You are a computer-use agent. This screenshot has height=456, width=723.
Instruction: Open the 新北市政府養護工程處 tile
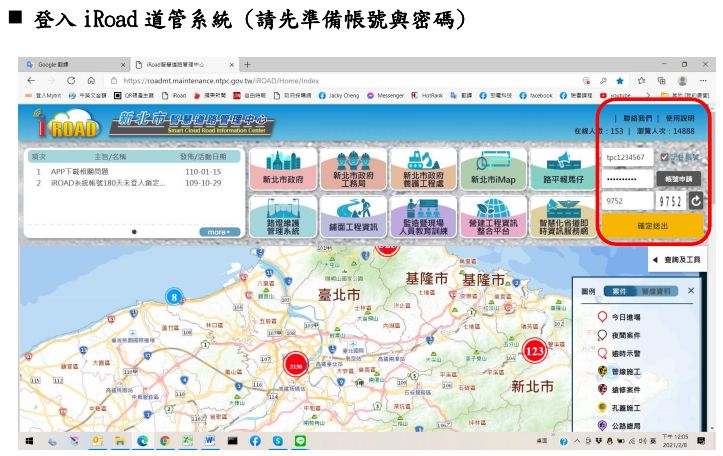point(423,169)
